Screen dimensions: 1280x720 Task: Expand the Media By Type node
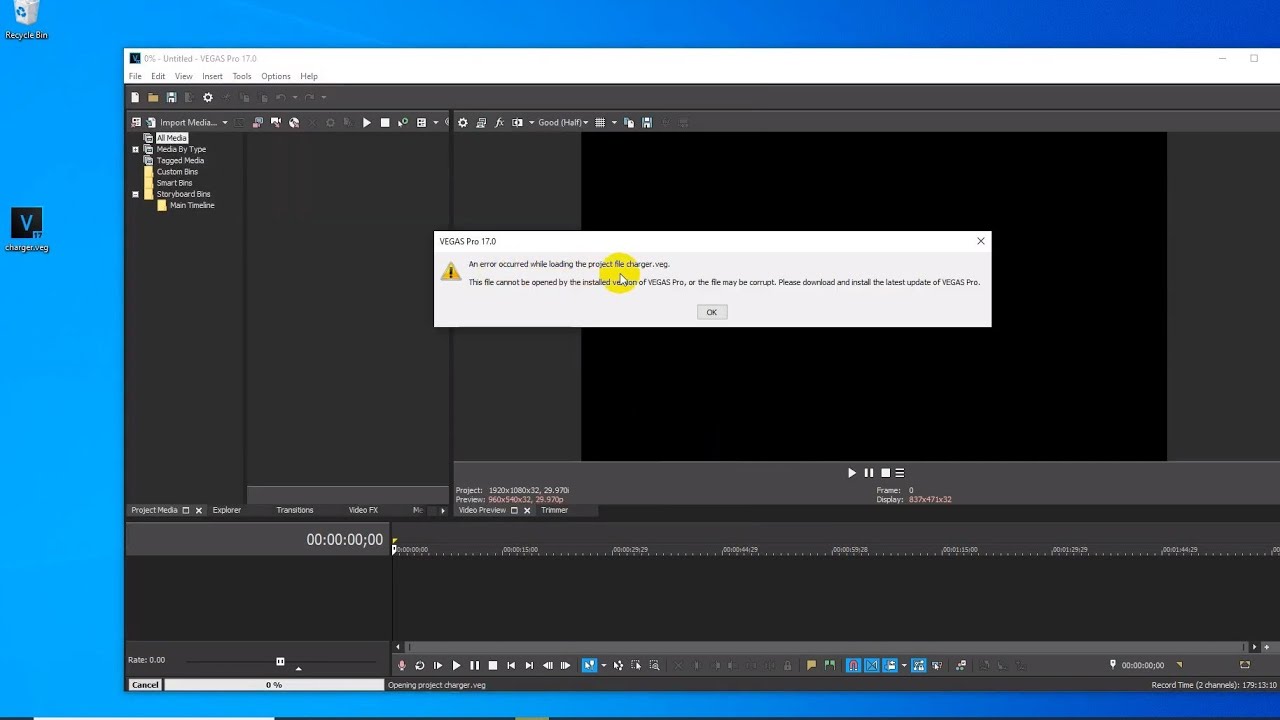point(135,149)
